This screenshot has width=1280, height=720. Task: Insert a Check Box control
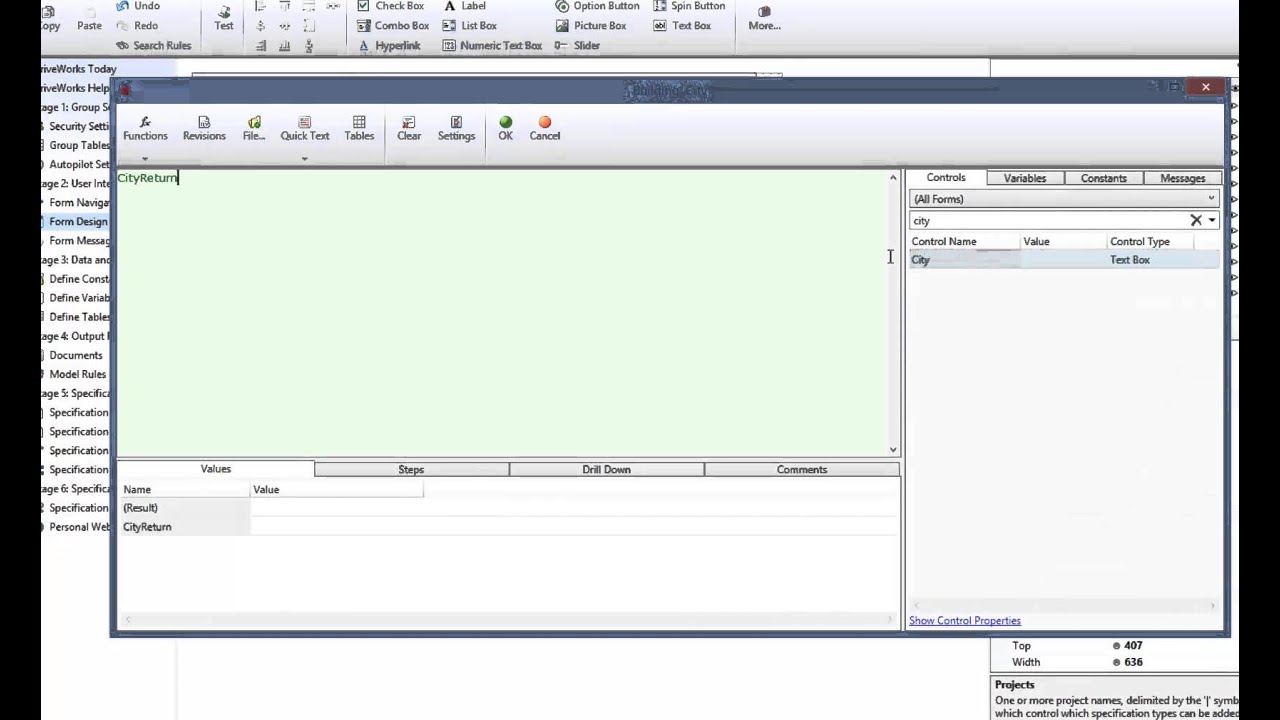(391, 6)
